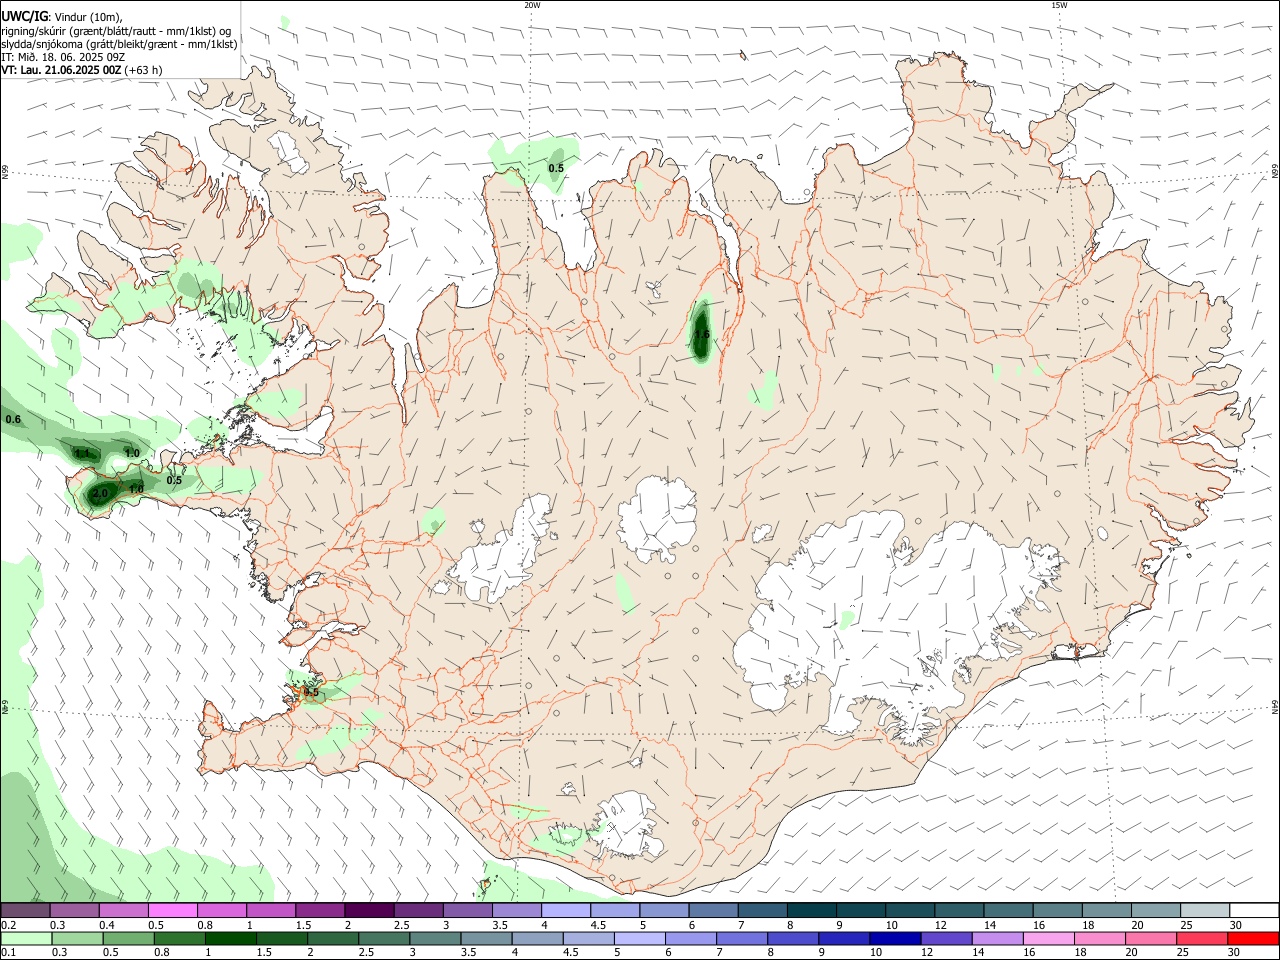Pick the top-row white swatch labeled 30
Viewport: 1280px width, 960px height.
(x=1254, y=911)
